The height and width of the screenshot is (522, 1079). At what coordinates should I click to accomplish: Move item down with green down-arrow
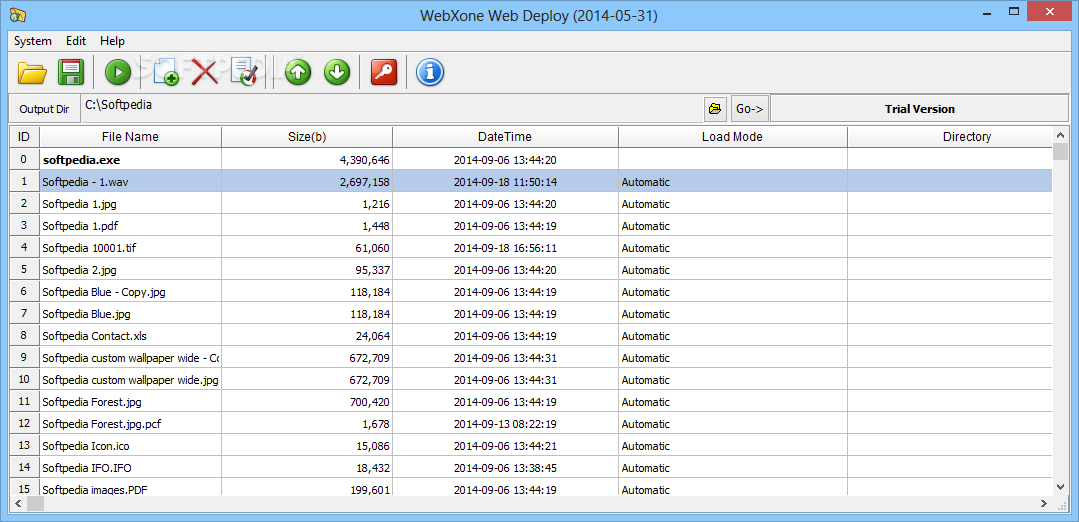click(x=336, y=72)
